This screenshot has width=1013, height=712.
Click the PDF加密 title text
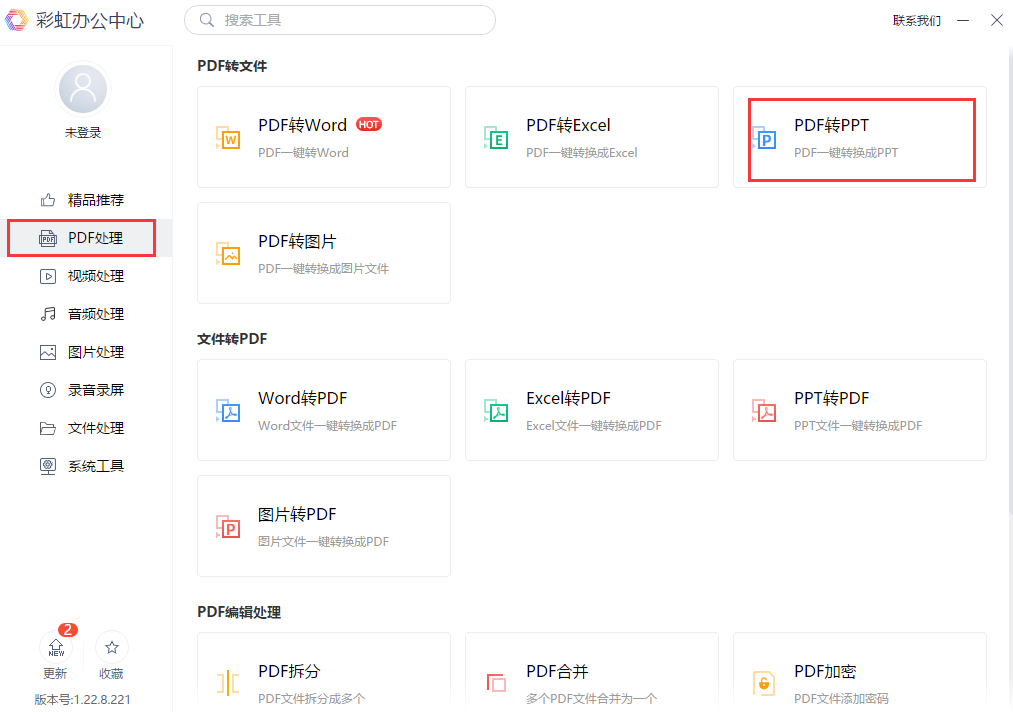pyautogui.click(x=826, y=671)
